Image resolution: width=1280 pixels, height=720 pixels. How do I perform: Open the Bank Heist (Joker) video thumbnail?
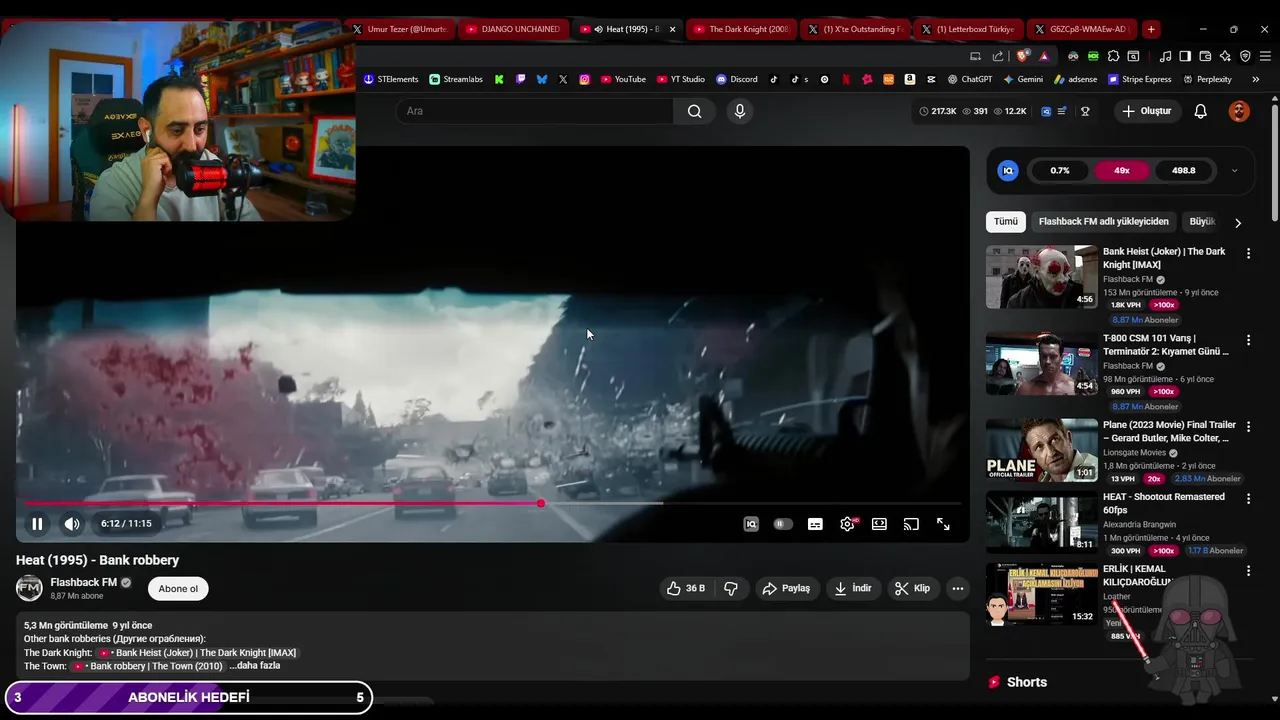pyautogui.click(x=1042, y=277)
